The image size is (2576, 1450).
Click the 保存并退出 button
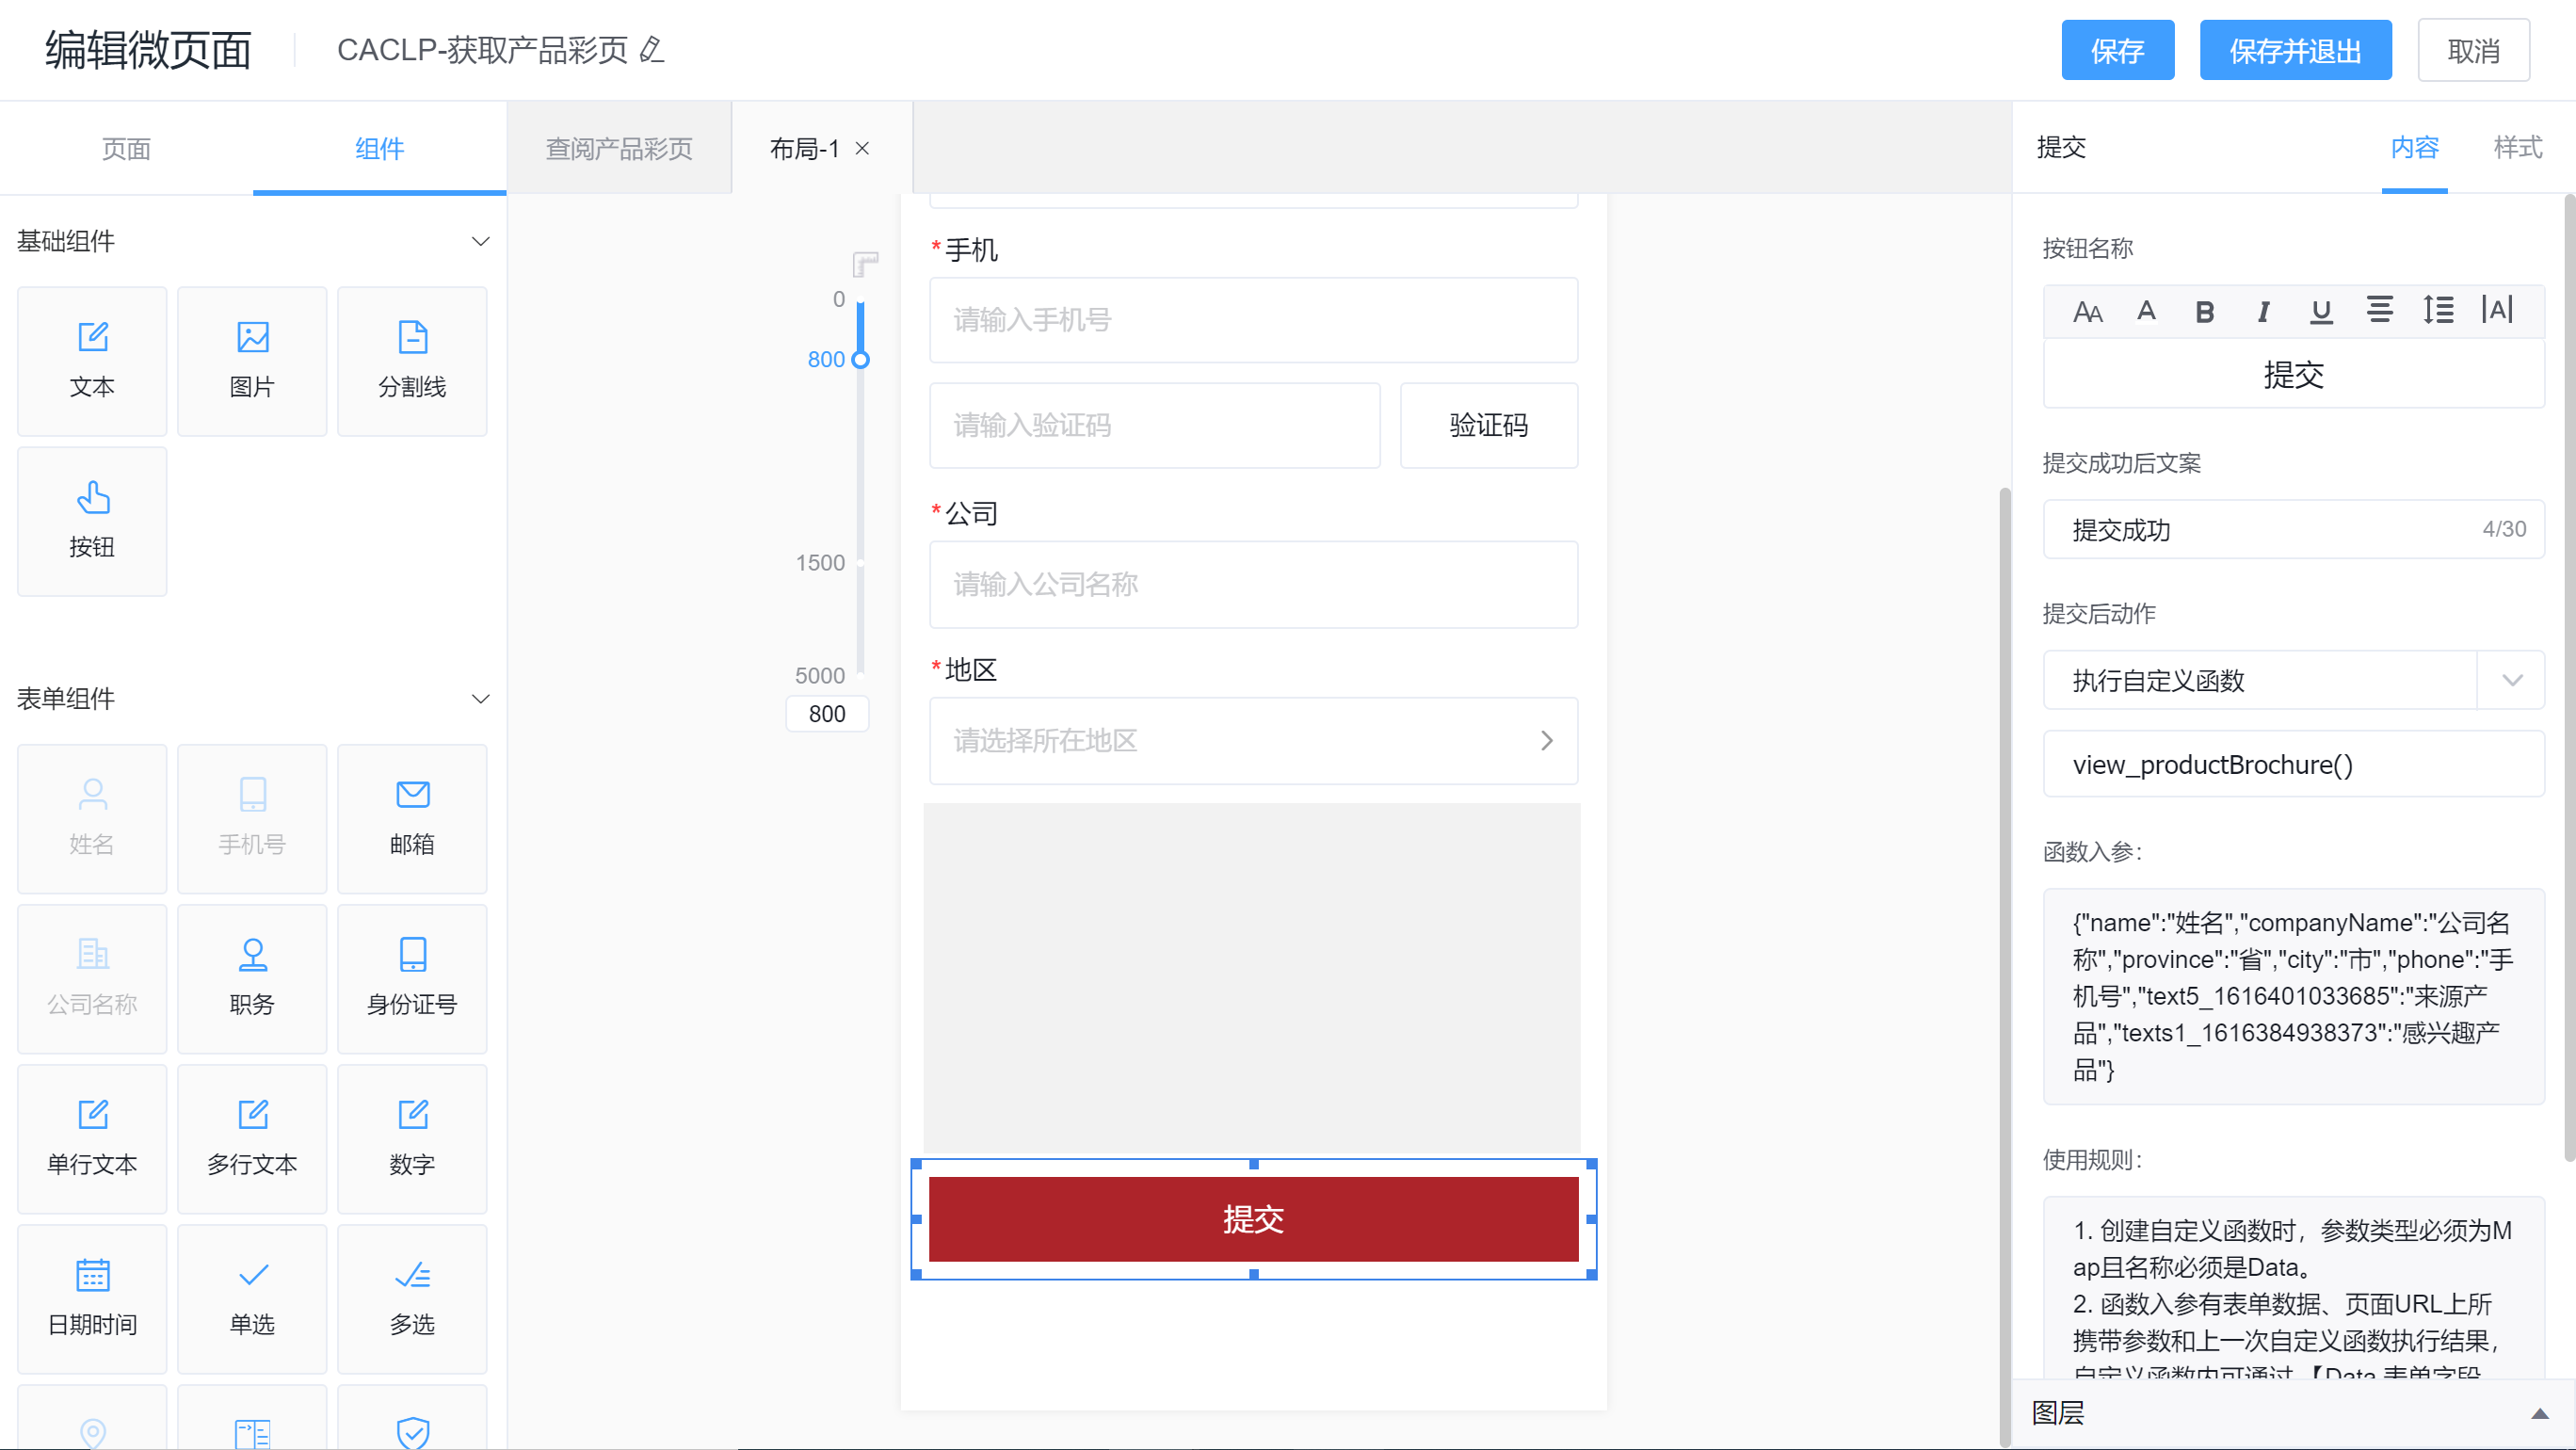pyautogui.click(x=2295, y=50)
